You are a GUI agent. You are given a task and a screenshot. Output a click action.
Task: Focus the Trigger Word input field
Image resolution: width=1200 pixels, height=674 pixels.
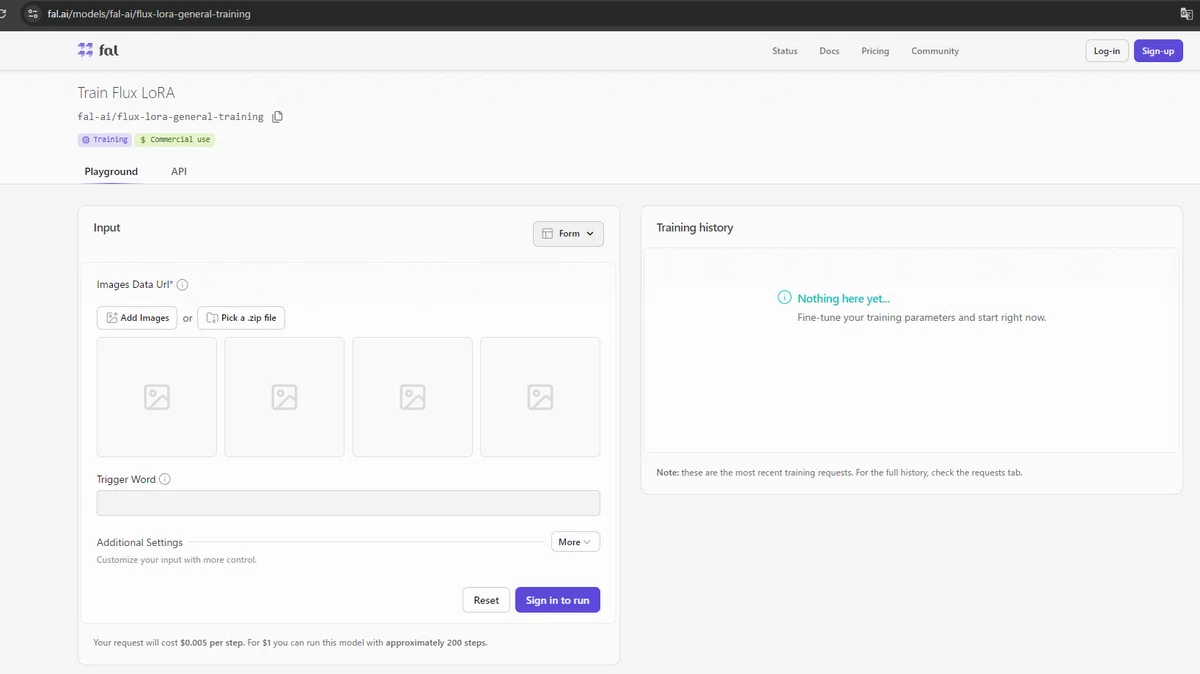[348, 503]
